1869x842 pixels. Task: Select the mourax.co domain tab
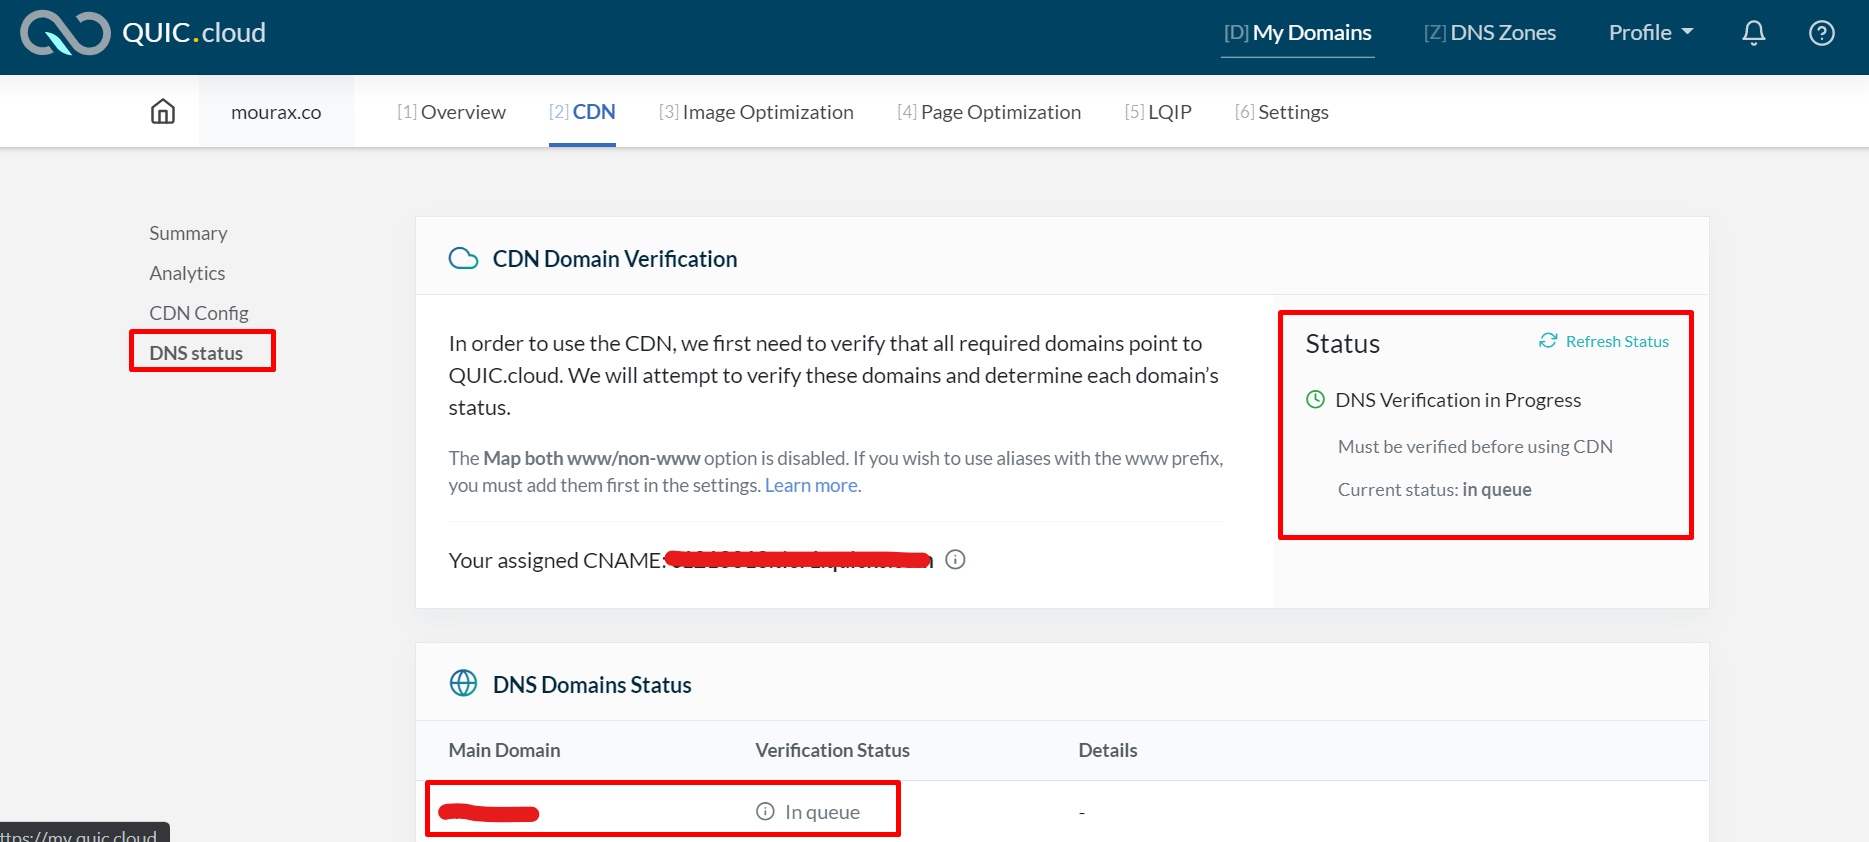point(276,112)
